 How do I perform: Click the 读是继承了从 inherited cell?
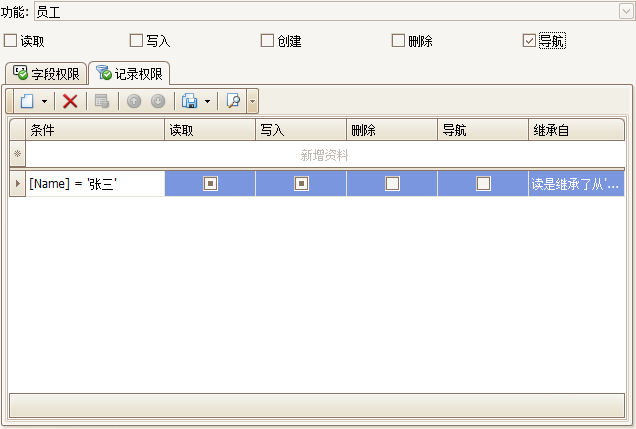point(576,184)
